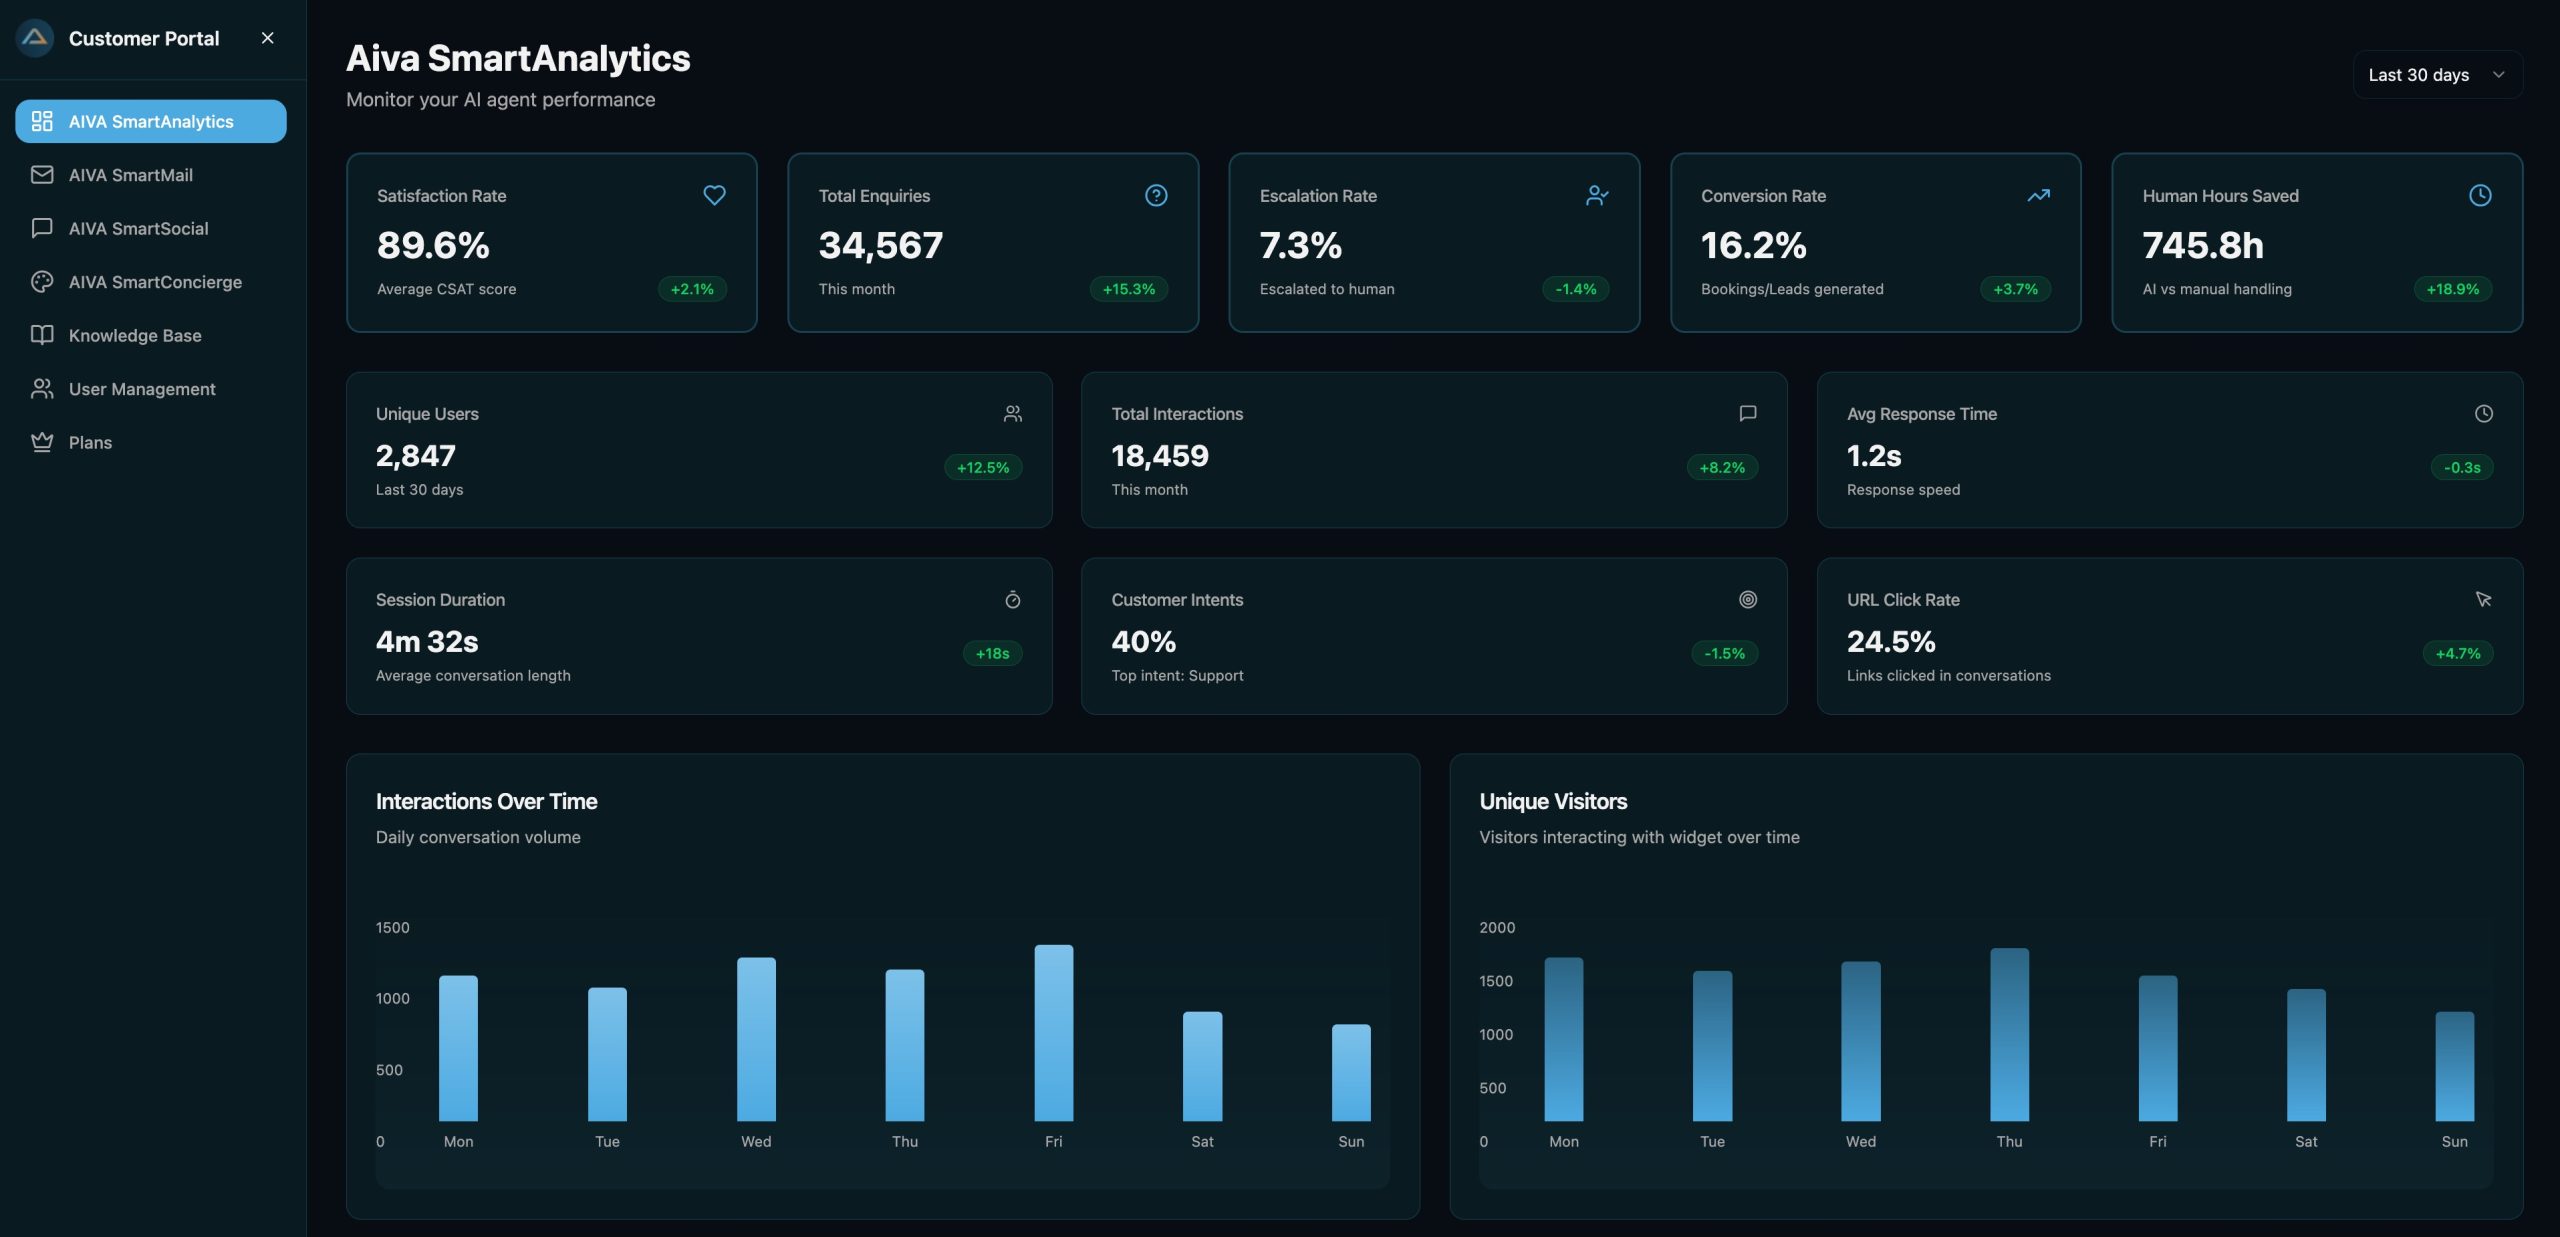2560x1237 pixels.
Task: Click the cursor icon on URL Click Rate
Action: tap(2483, 599)
